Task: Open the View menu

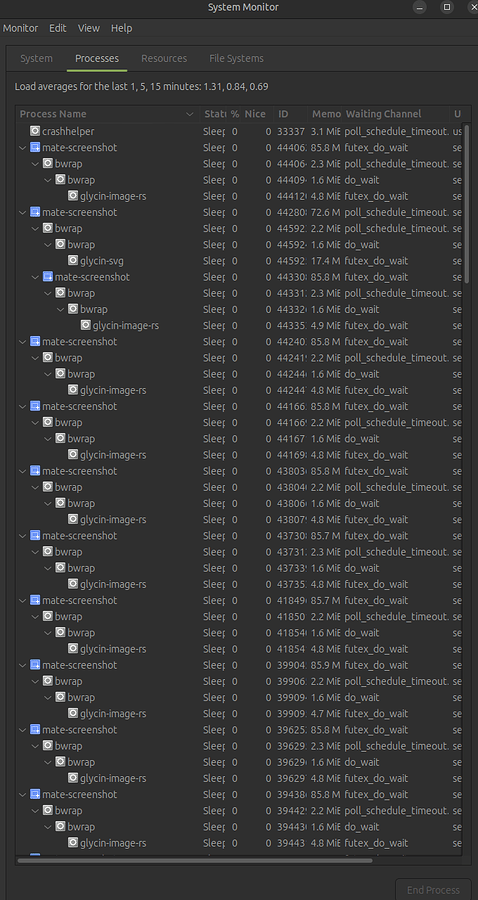Action: pos(89,28)
